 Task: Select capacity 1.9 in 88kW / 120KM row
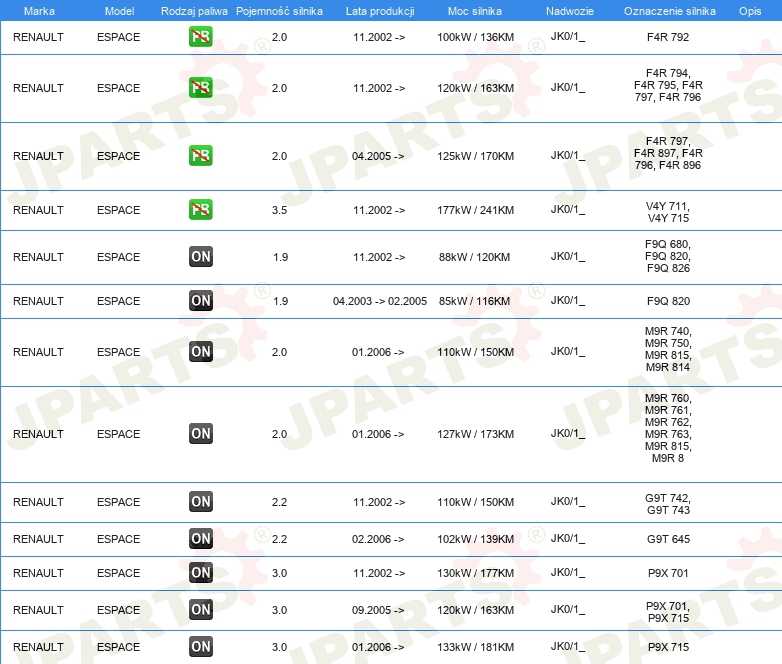(x=280, y=257)
